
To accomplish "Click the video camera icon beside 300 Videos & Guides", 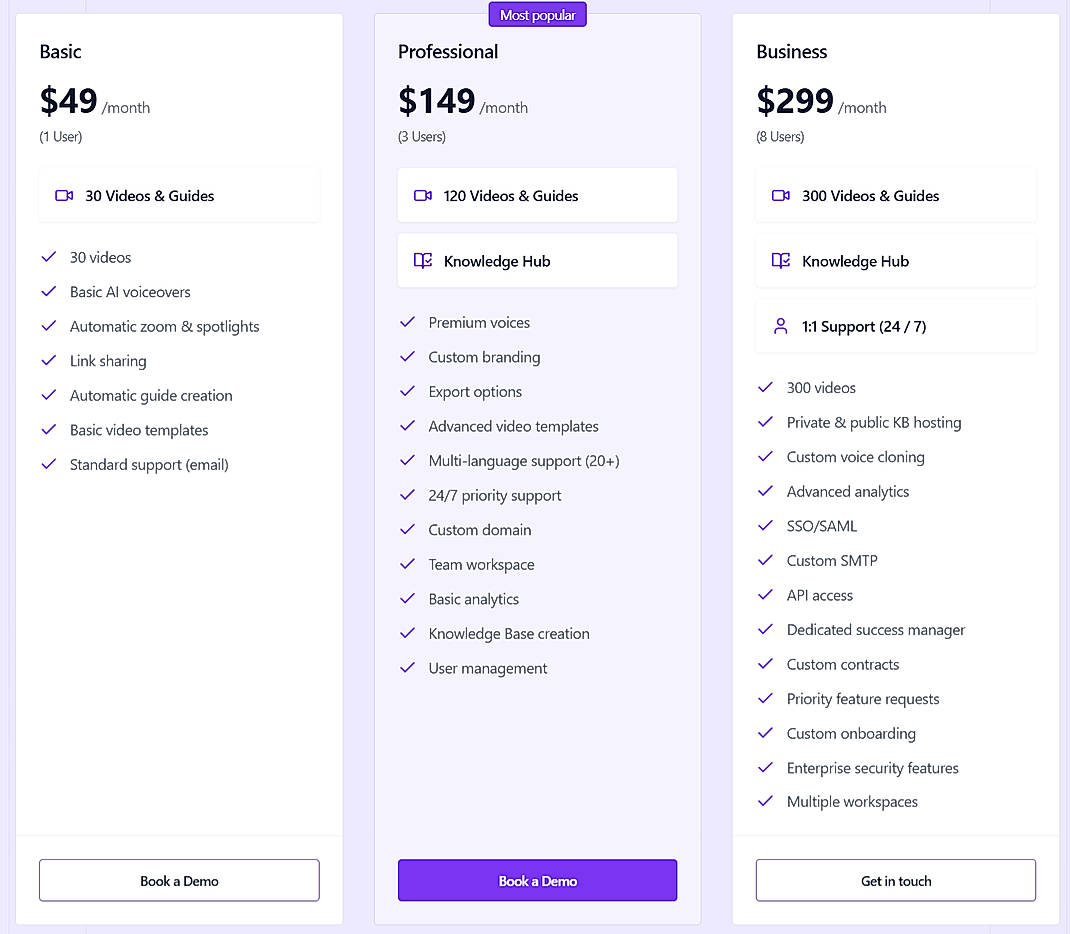I will [x=780, y=196].
